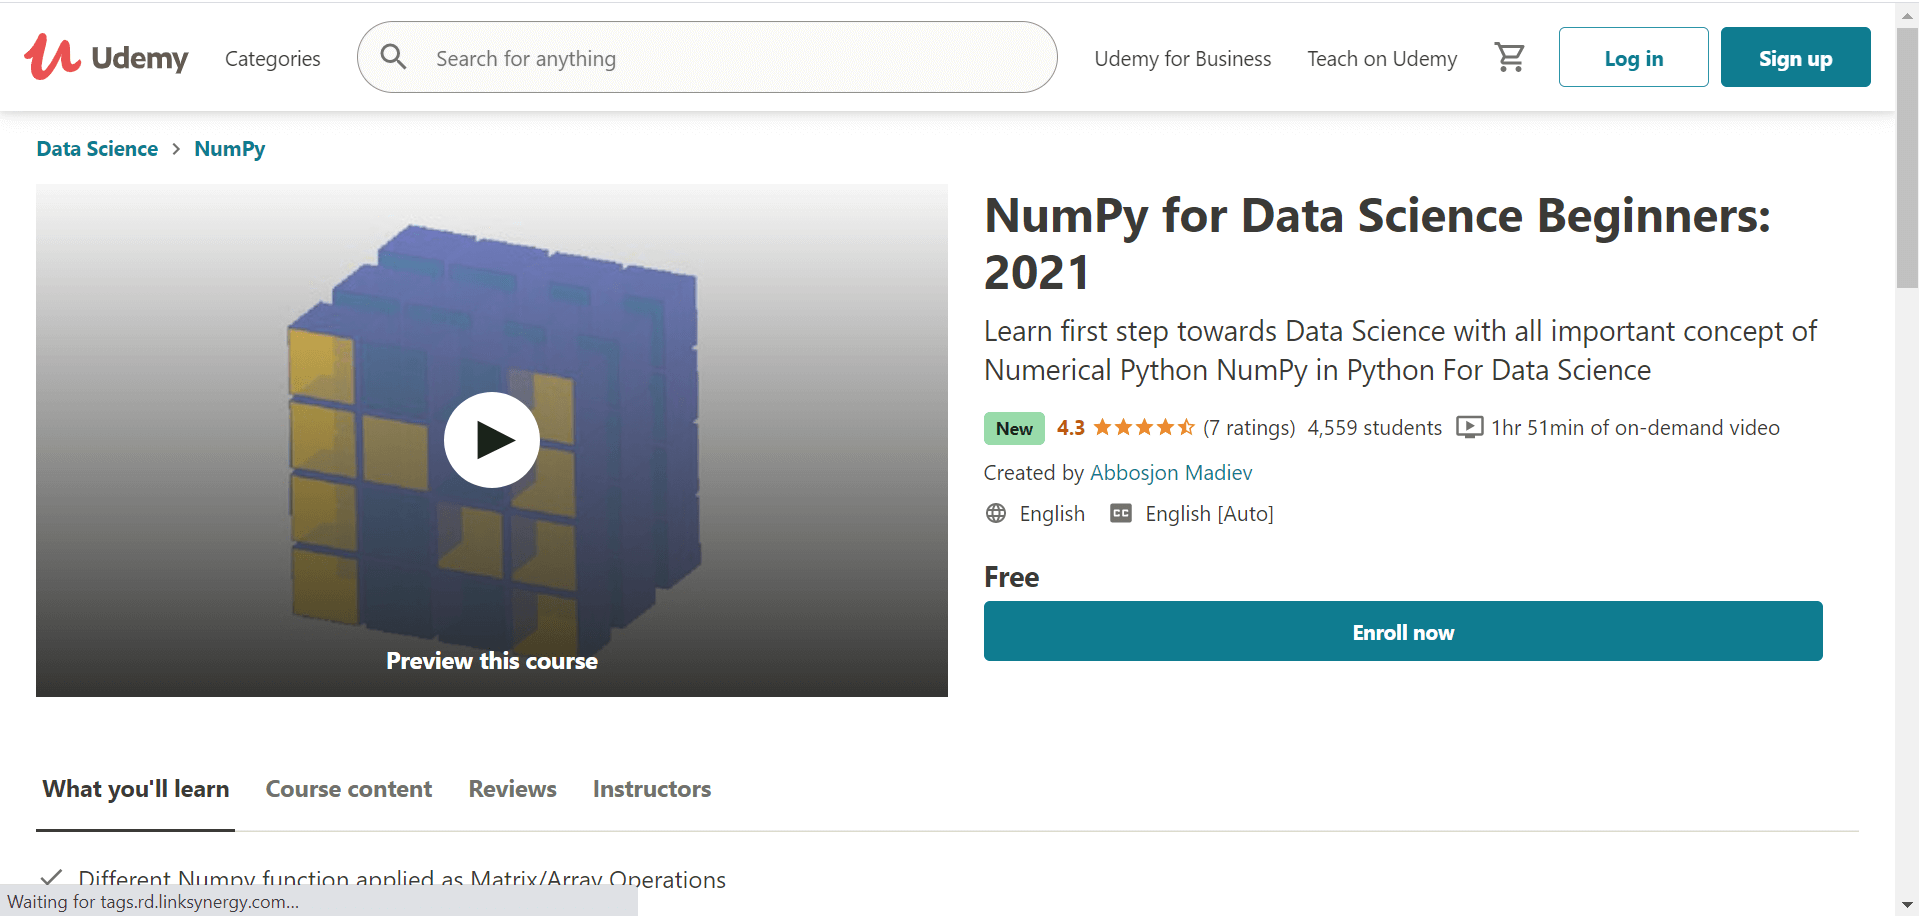Click the on-demand video icon

(x=1469, y=428)
